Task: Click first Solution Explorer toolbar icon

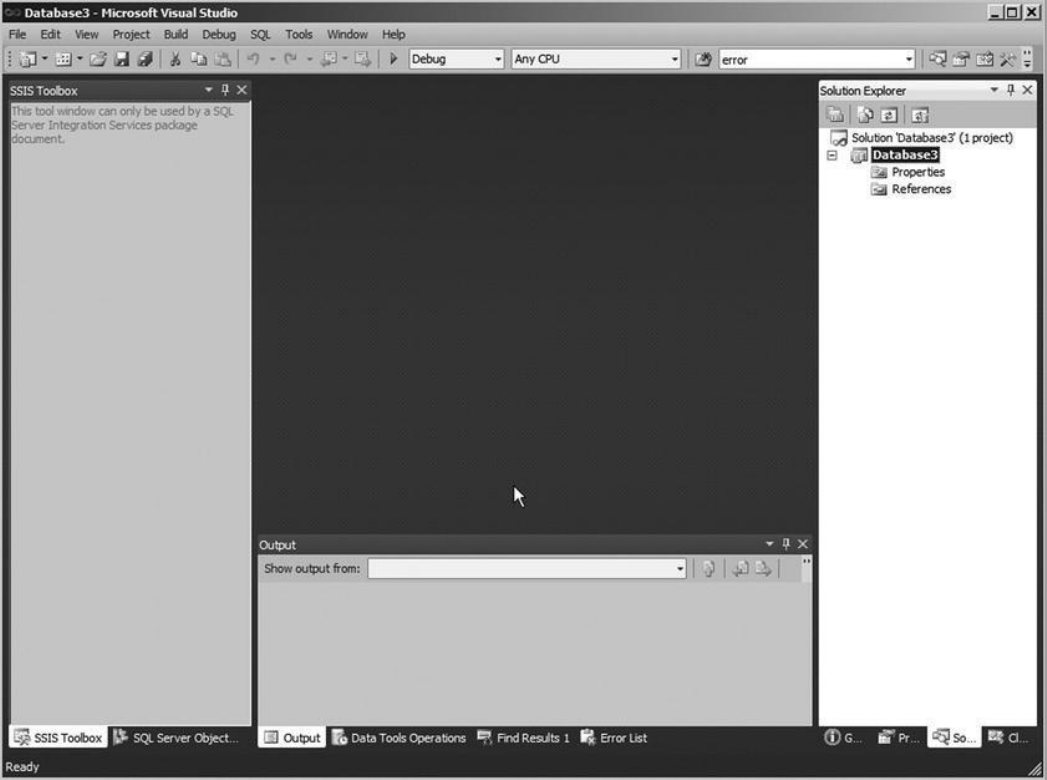Action: [x=835, y=115]
